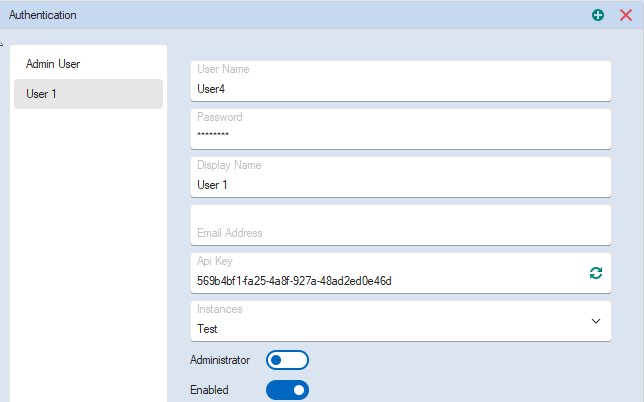
Task: Select Admin User in the user list
Action: [88, 64]
